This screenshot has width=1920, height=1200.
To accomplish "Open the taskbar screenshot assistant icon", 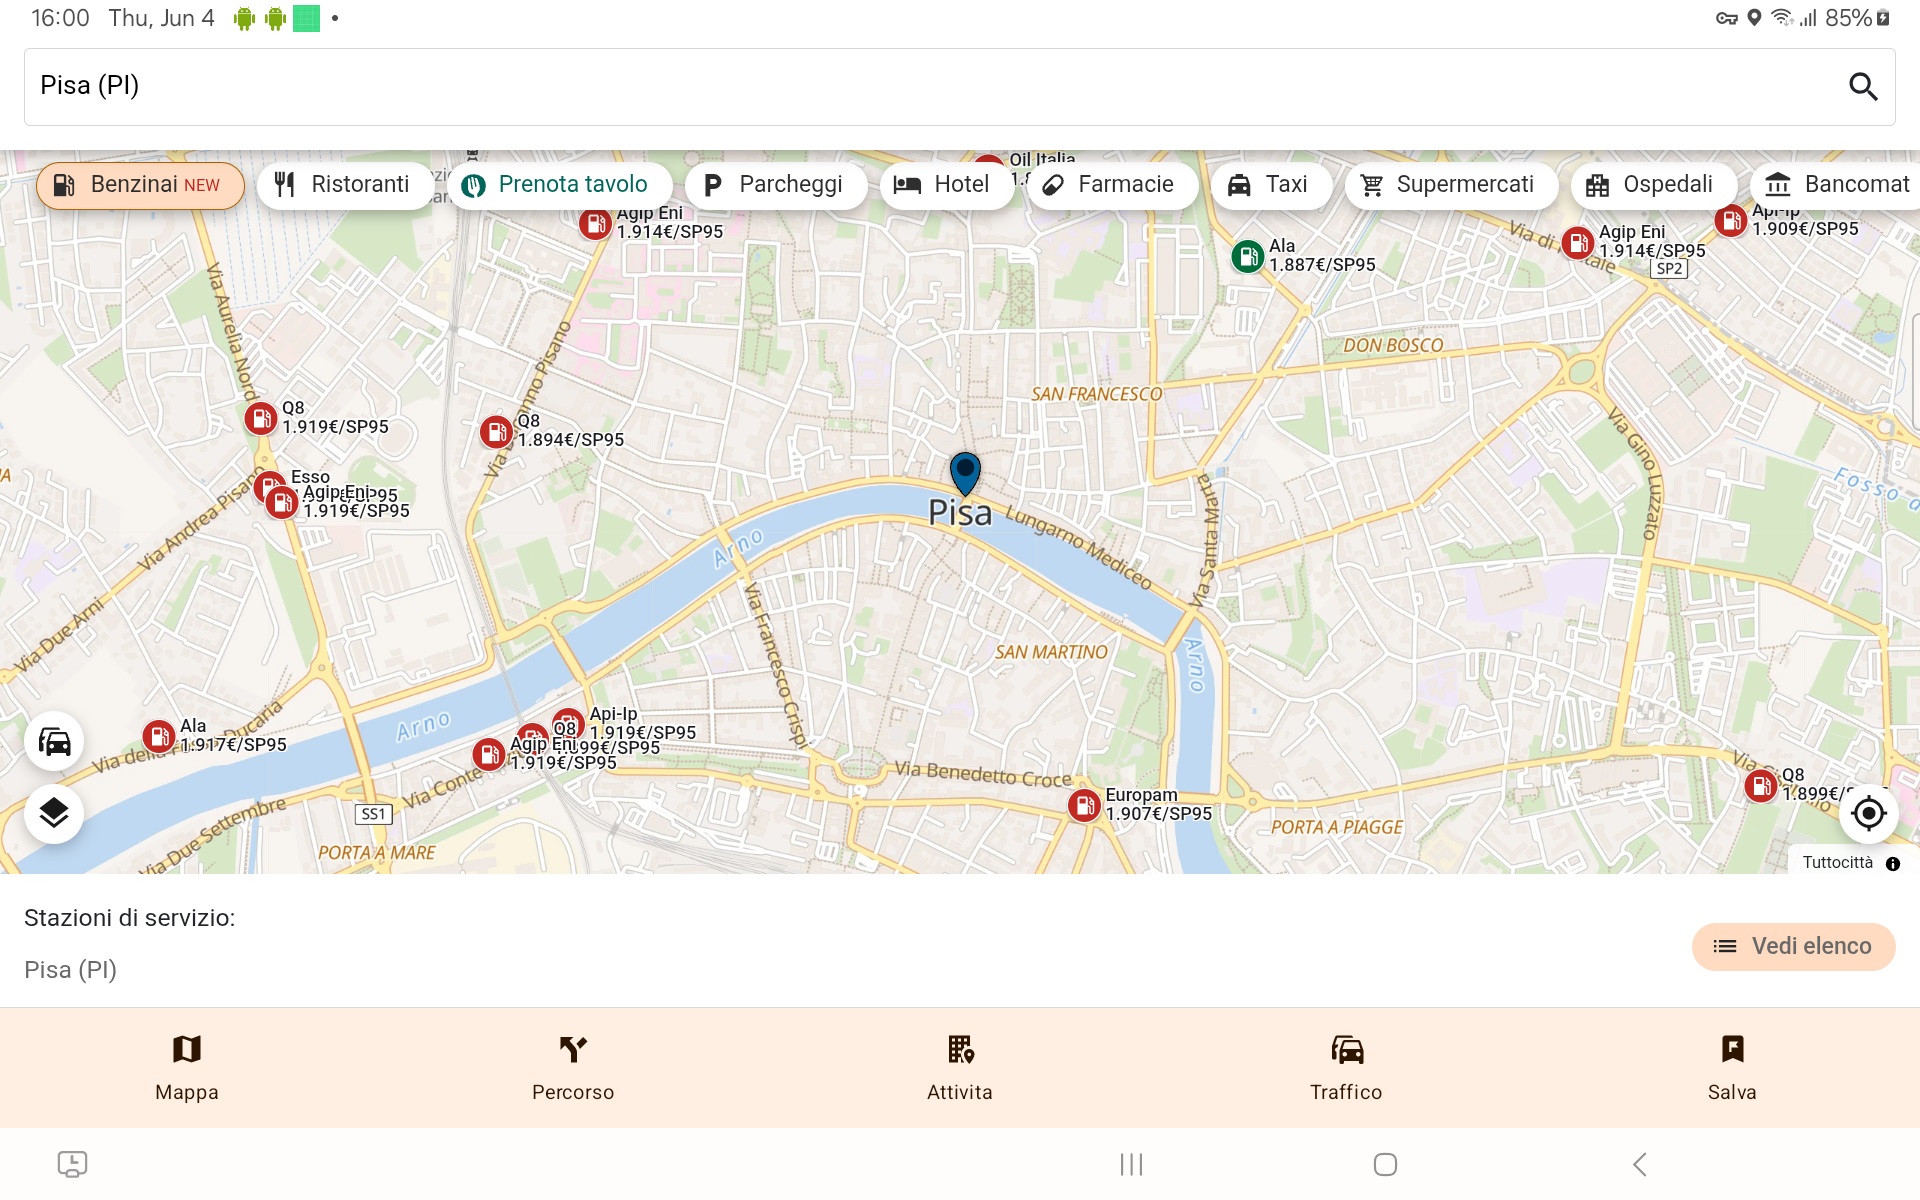I will tap(72, 1164).
